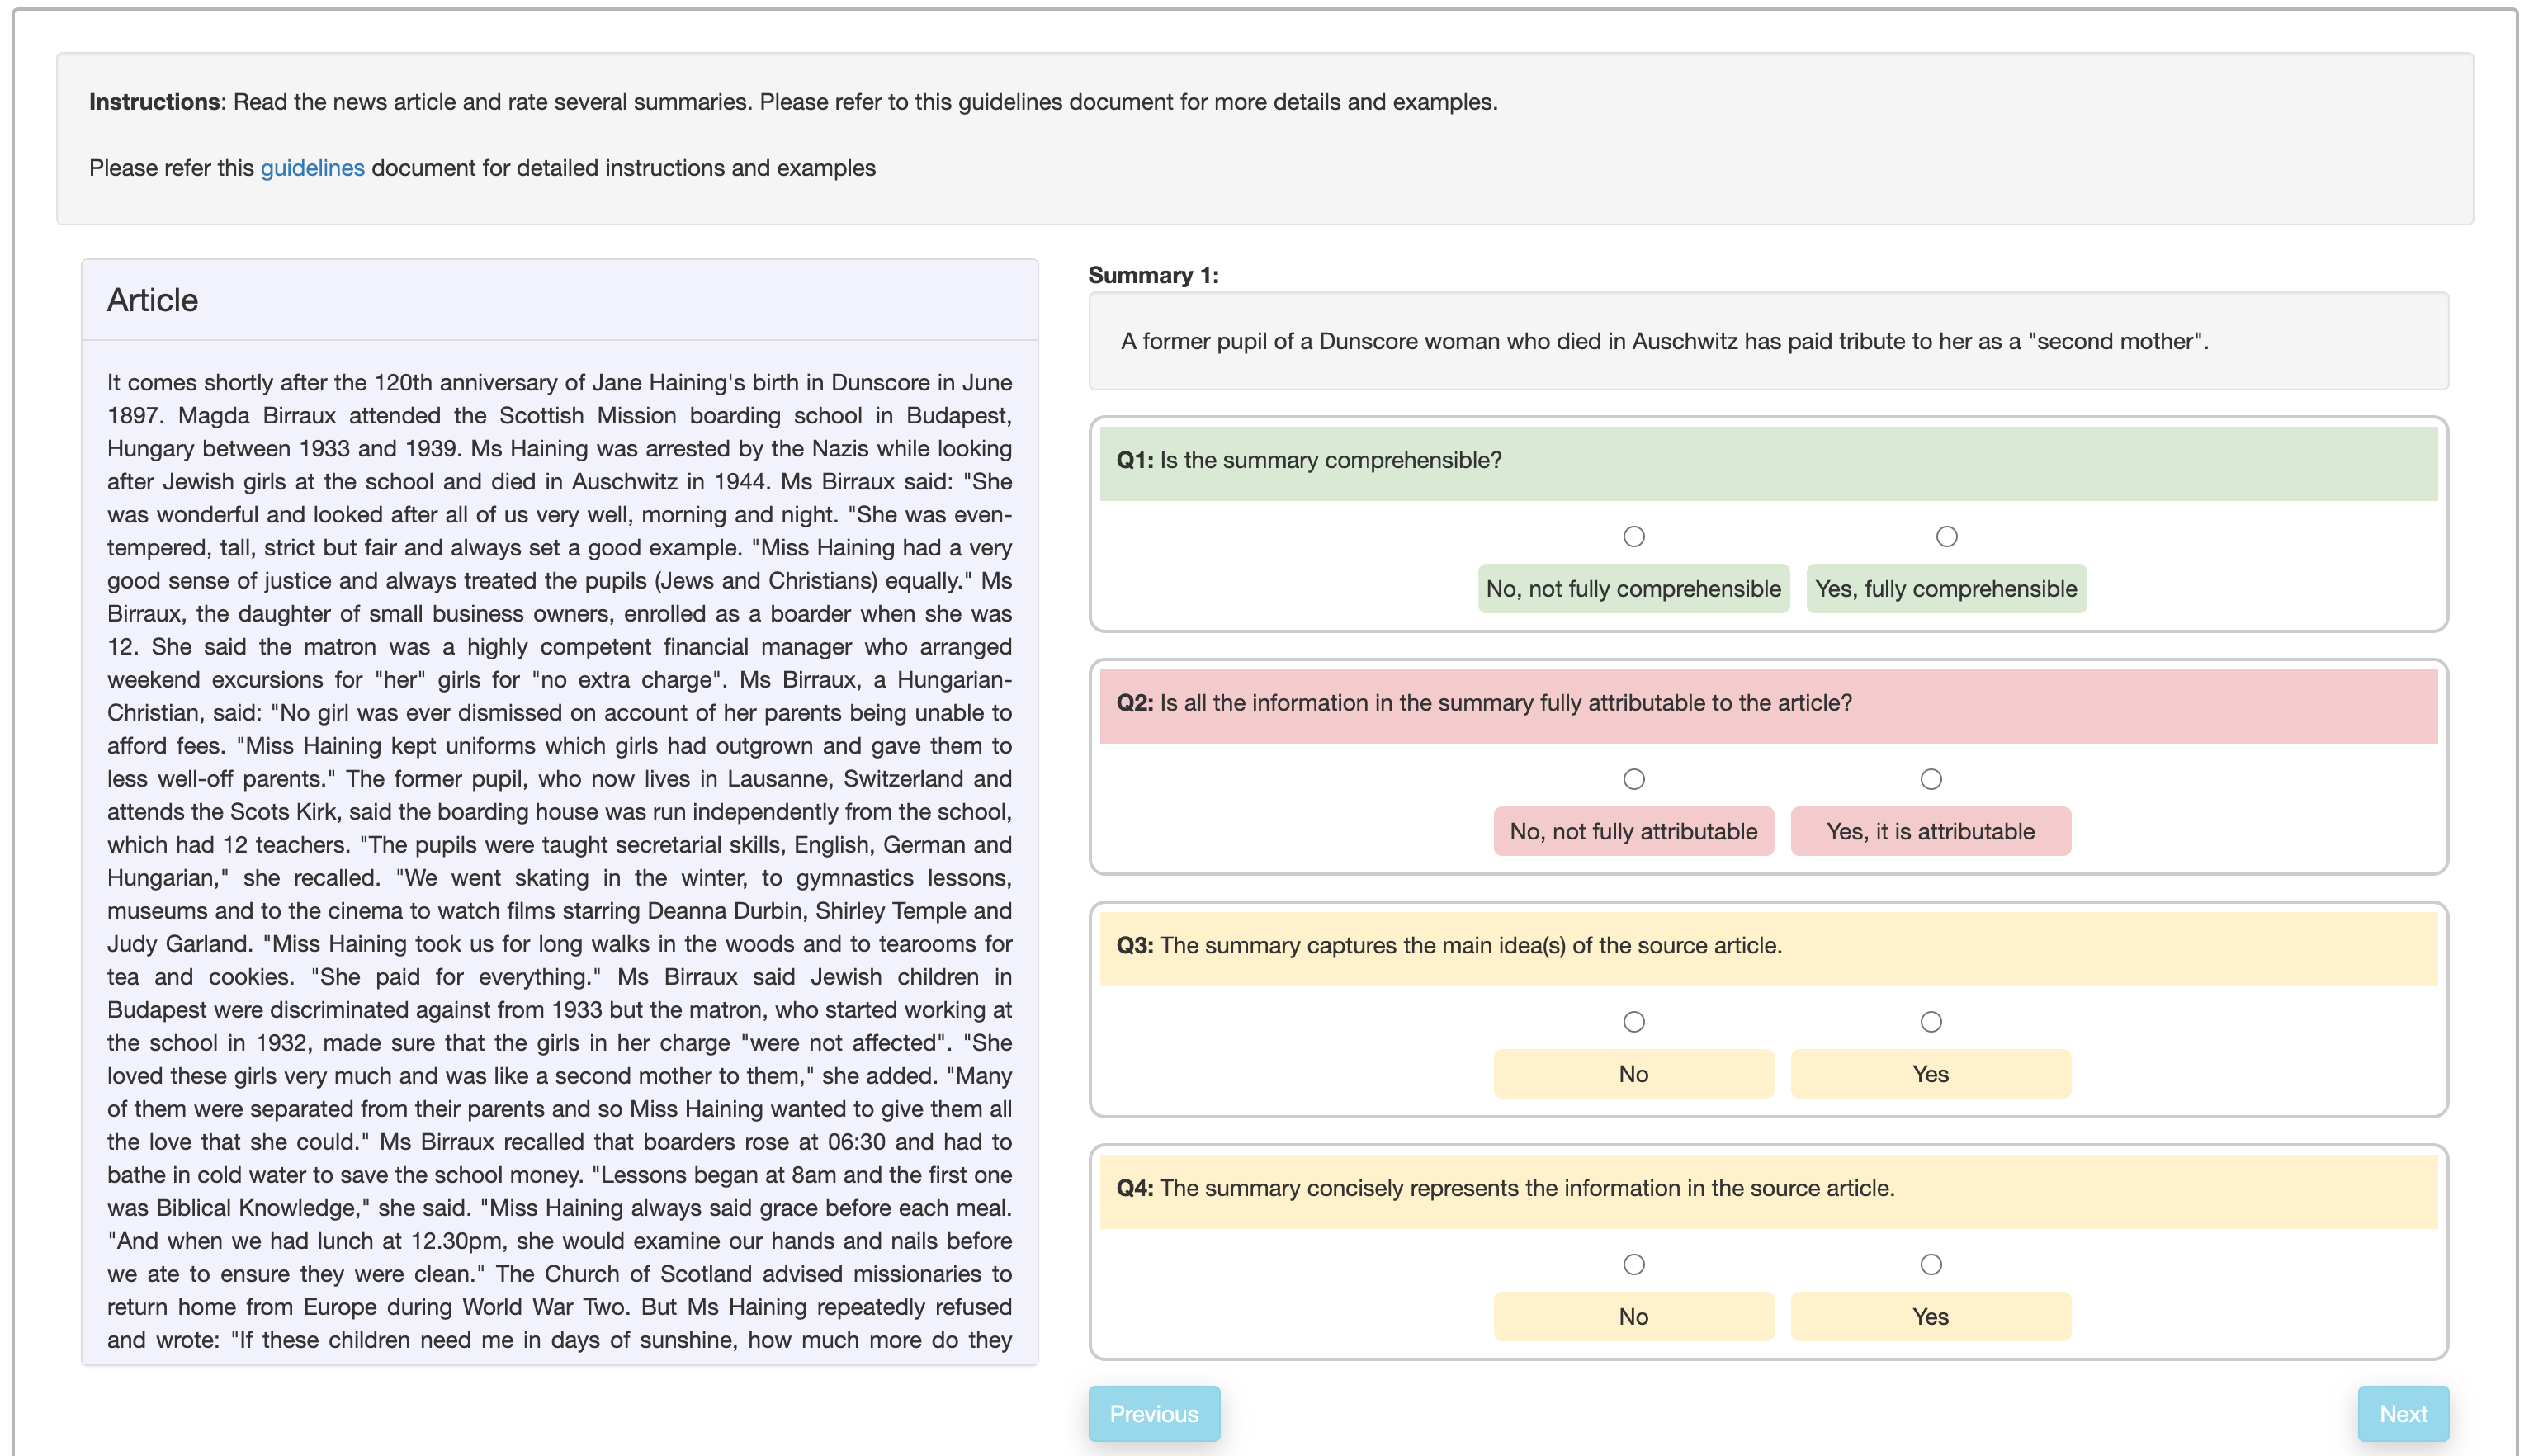The width and height of the screenshot is (2529, 1456).
Task: Select Q2 radio for "Yes, it is attributable"
Action: (1930, 779)
